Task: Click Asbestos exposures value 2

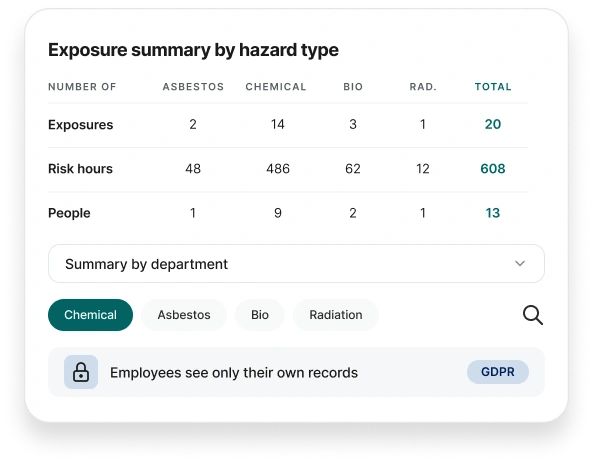Action: tap(193, 124)
